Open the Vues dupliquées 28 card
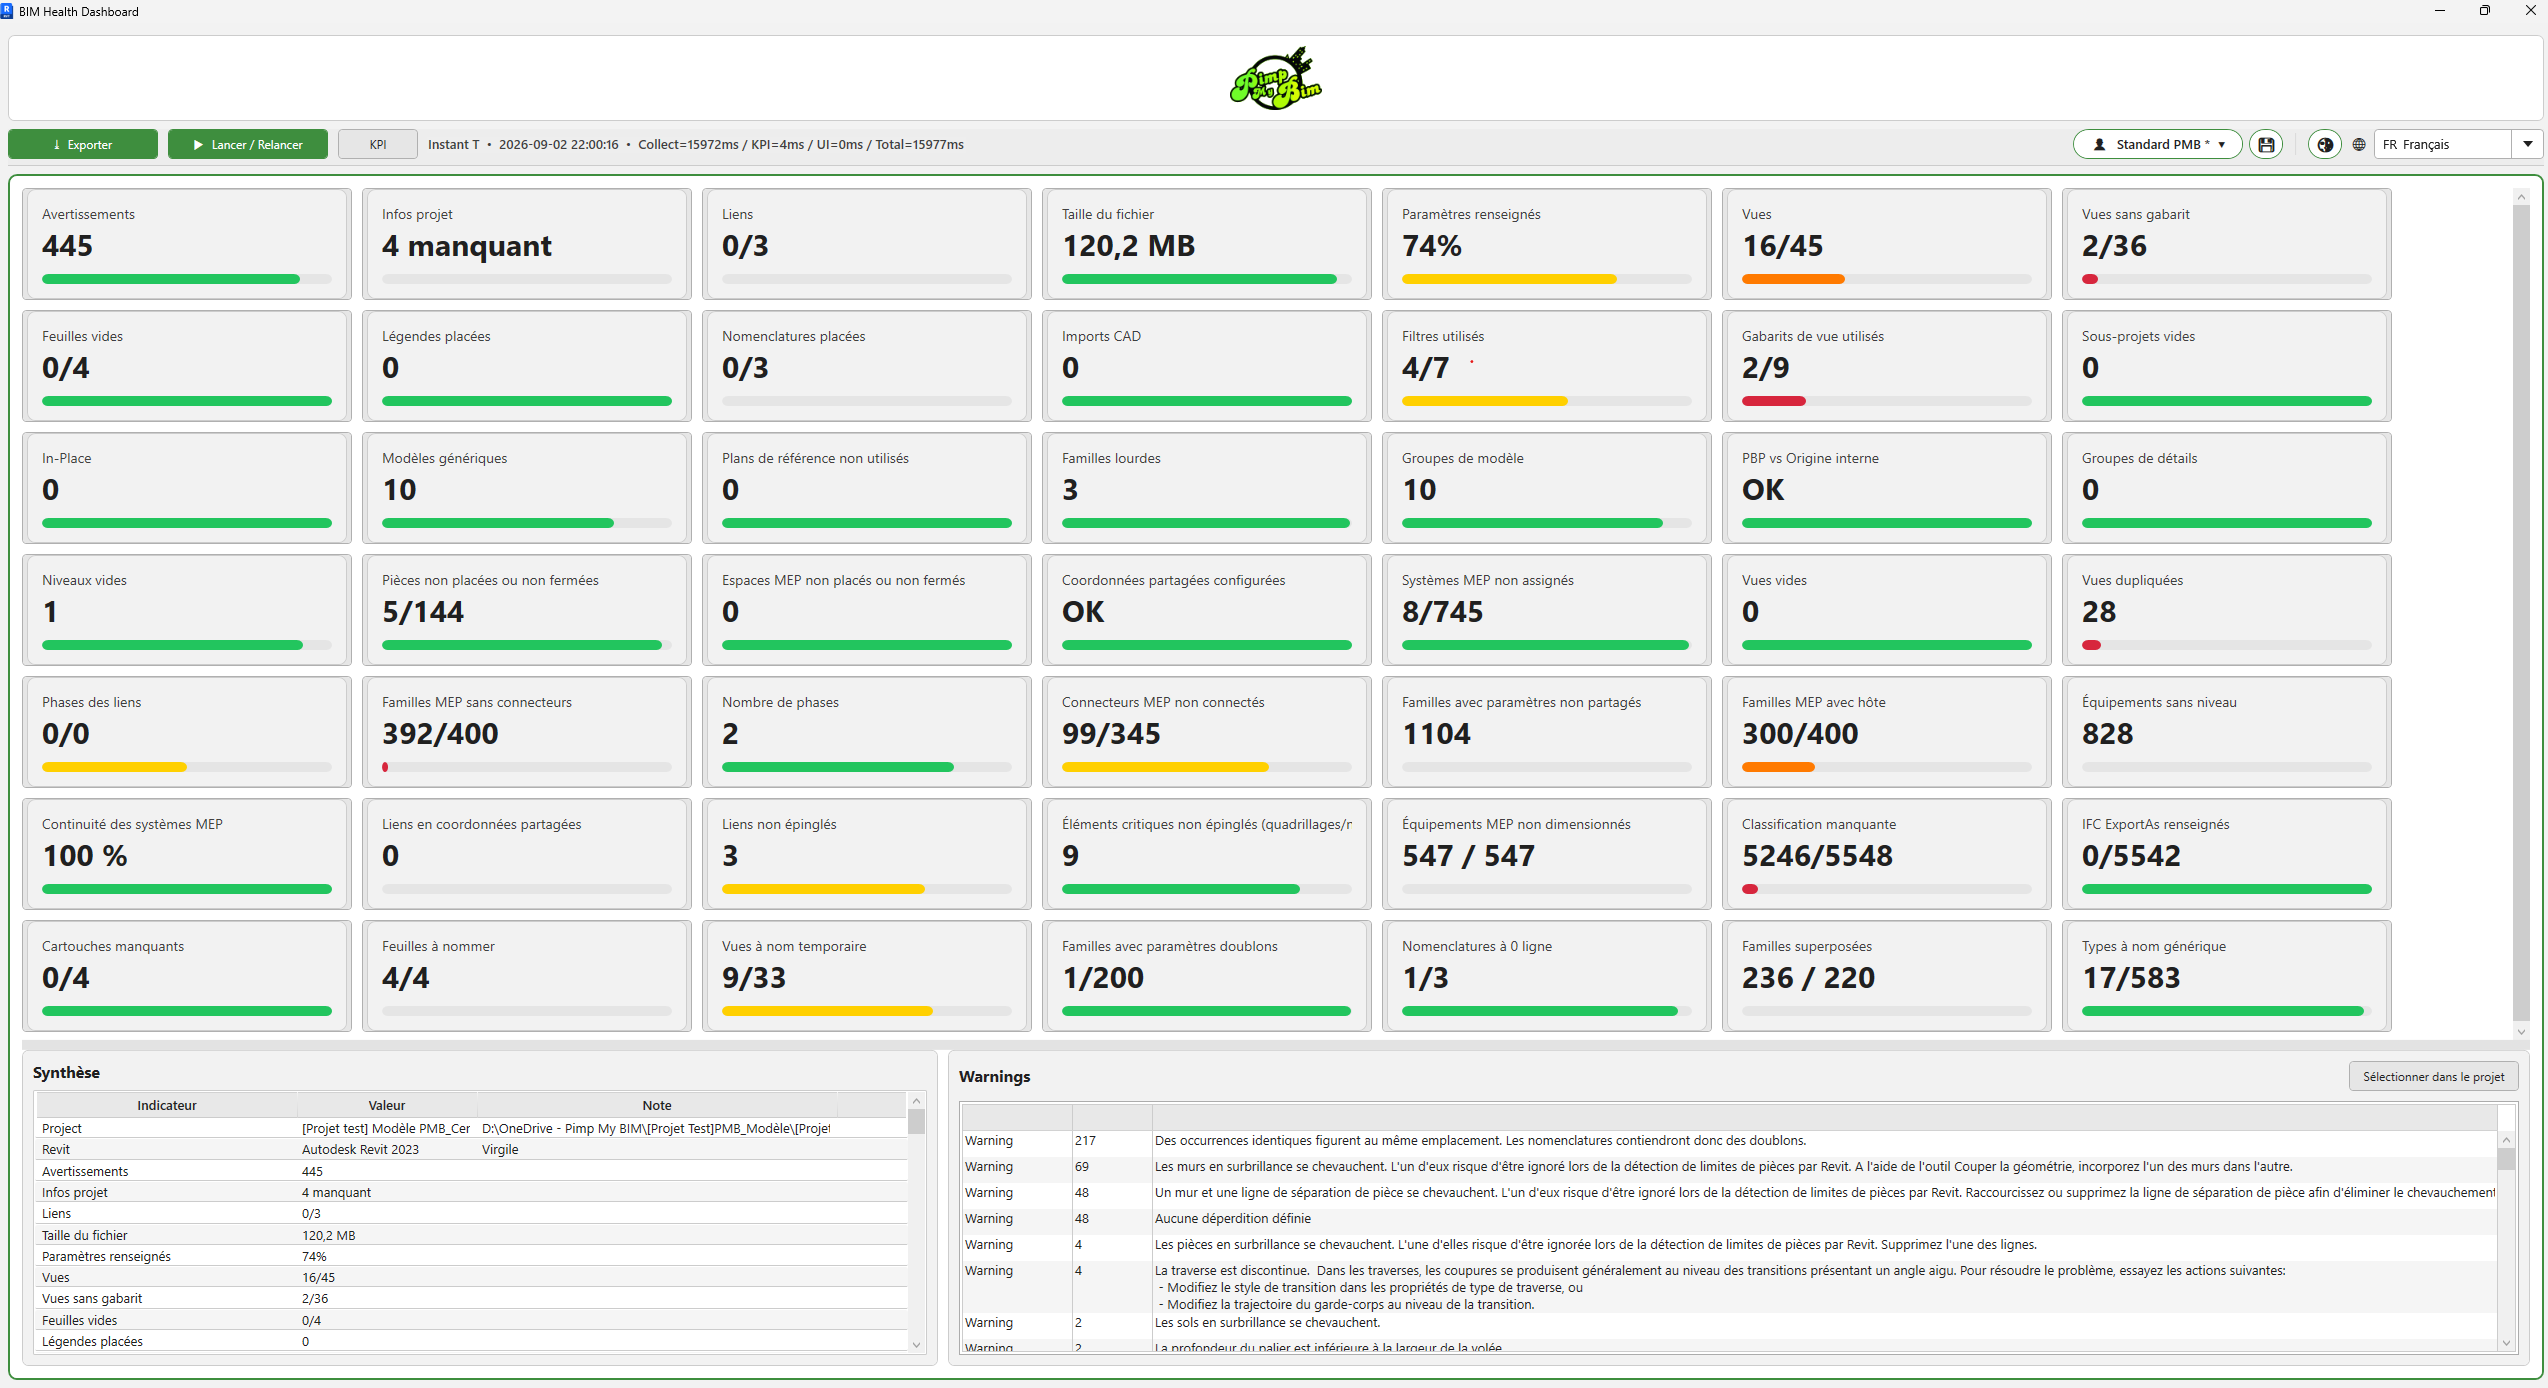This screenshot has width=2548, height=1388. (2227, 610)
